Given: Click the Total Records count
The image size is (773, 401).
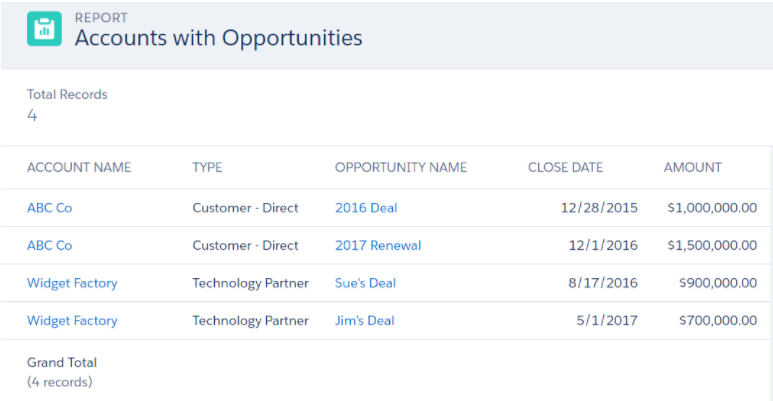Looking at the screenshot, I should click(32, 115).
